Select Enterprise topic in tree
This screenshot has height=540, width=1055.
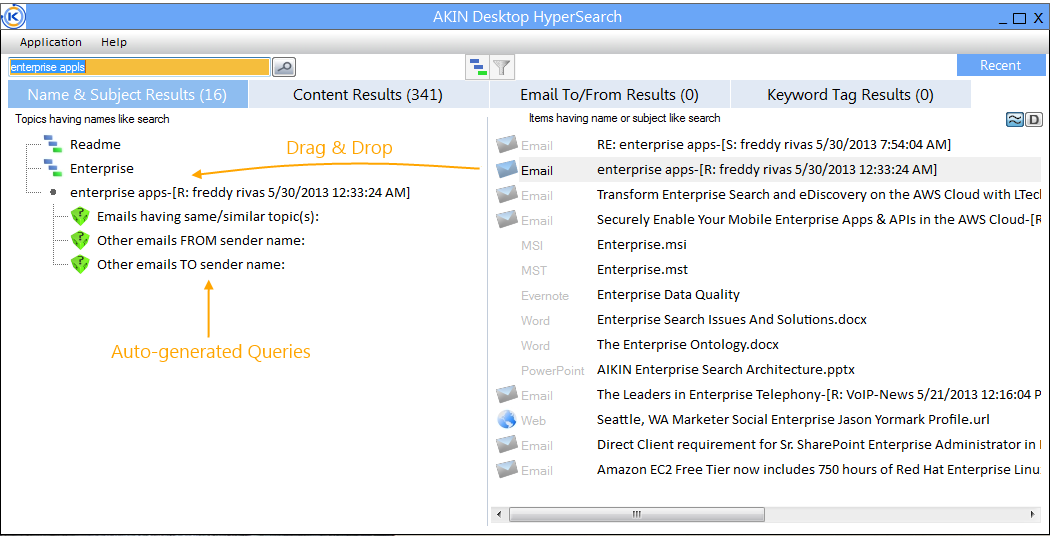click(x=102, y=169)
